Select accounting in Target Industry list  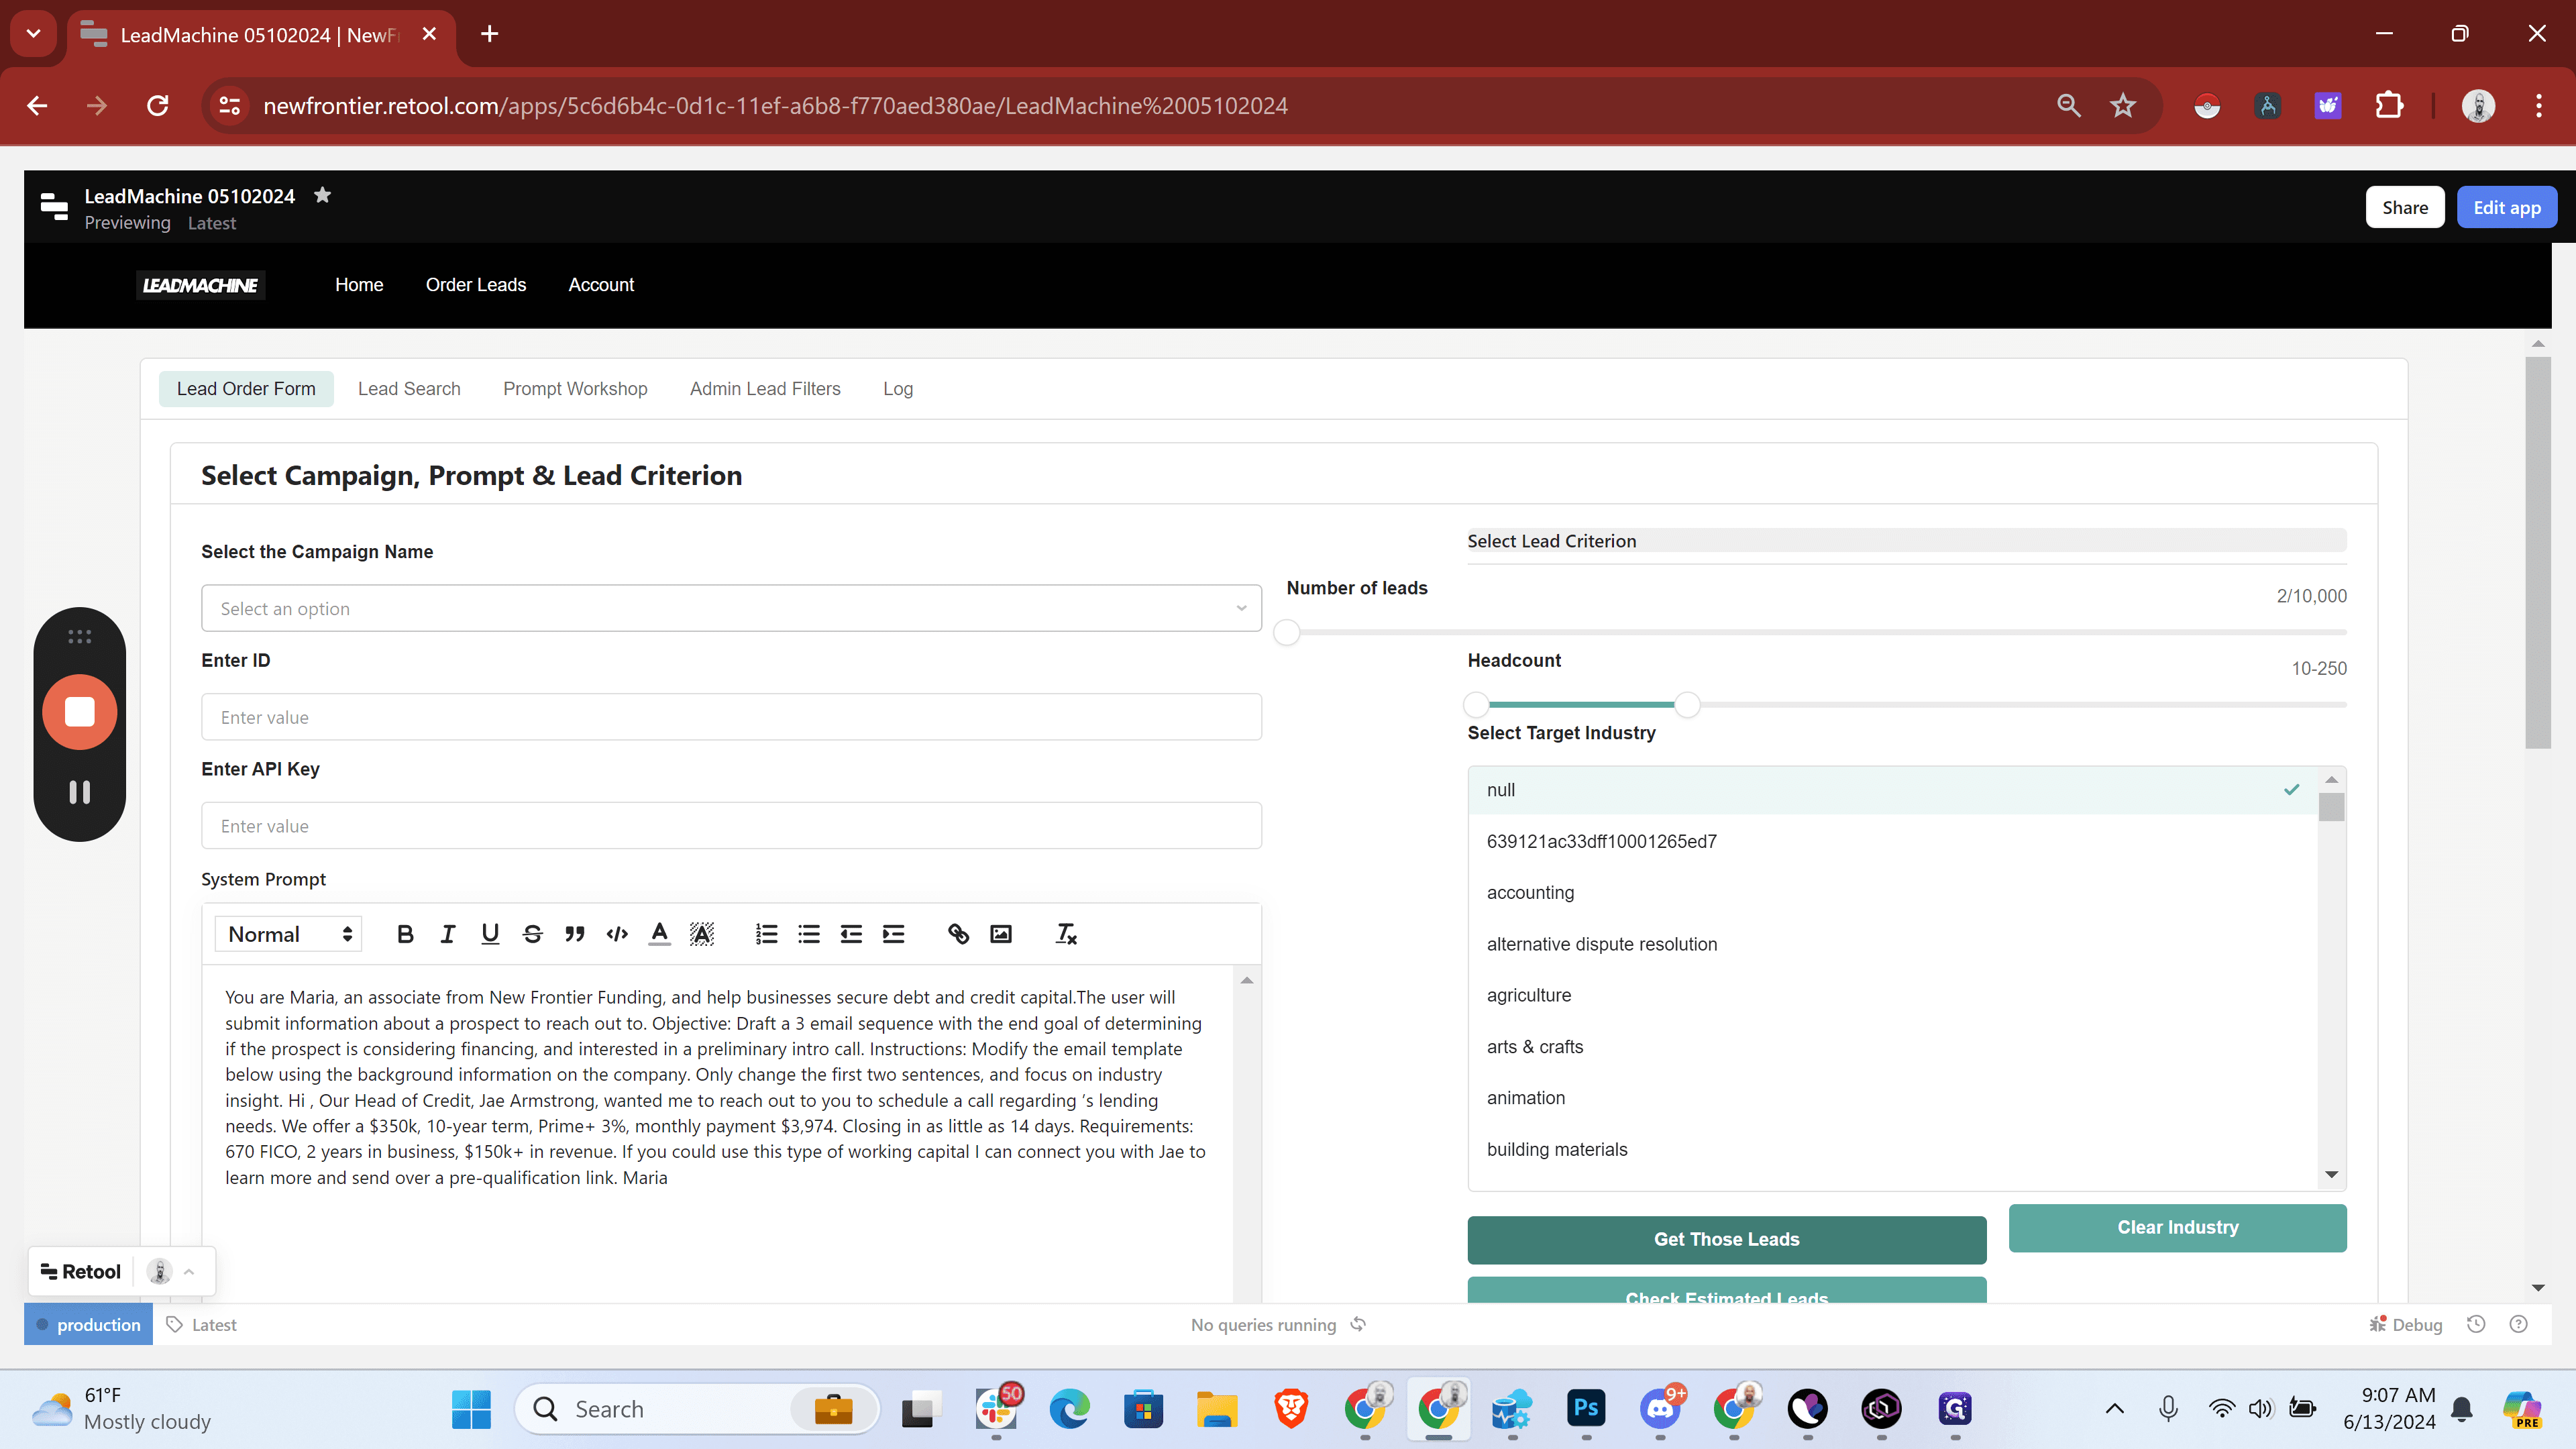[1892, 893]
